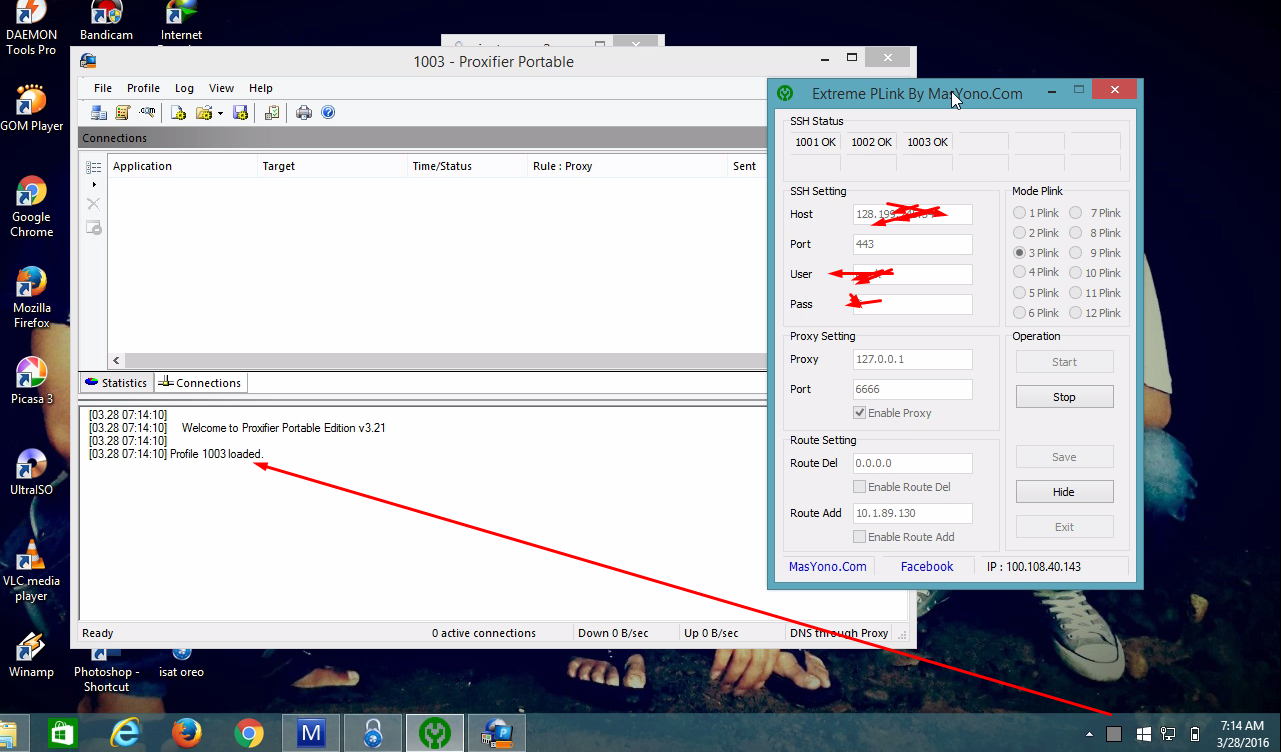The image size is (1281, 752).
Task: Open the MasYono.Com link
Action: pyautogui.click(x=827, y=566)
